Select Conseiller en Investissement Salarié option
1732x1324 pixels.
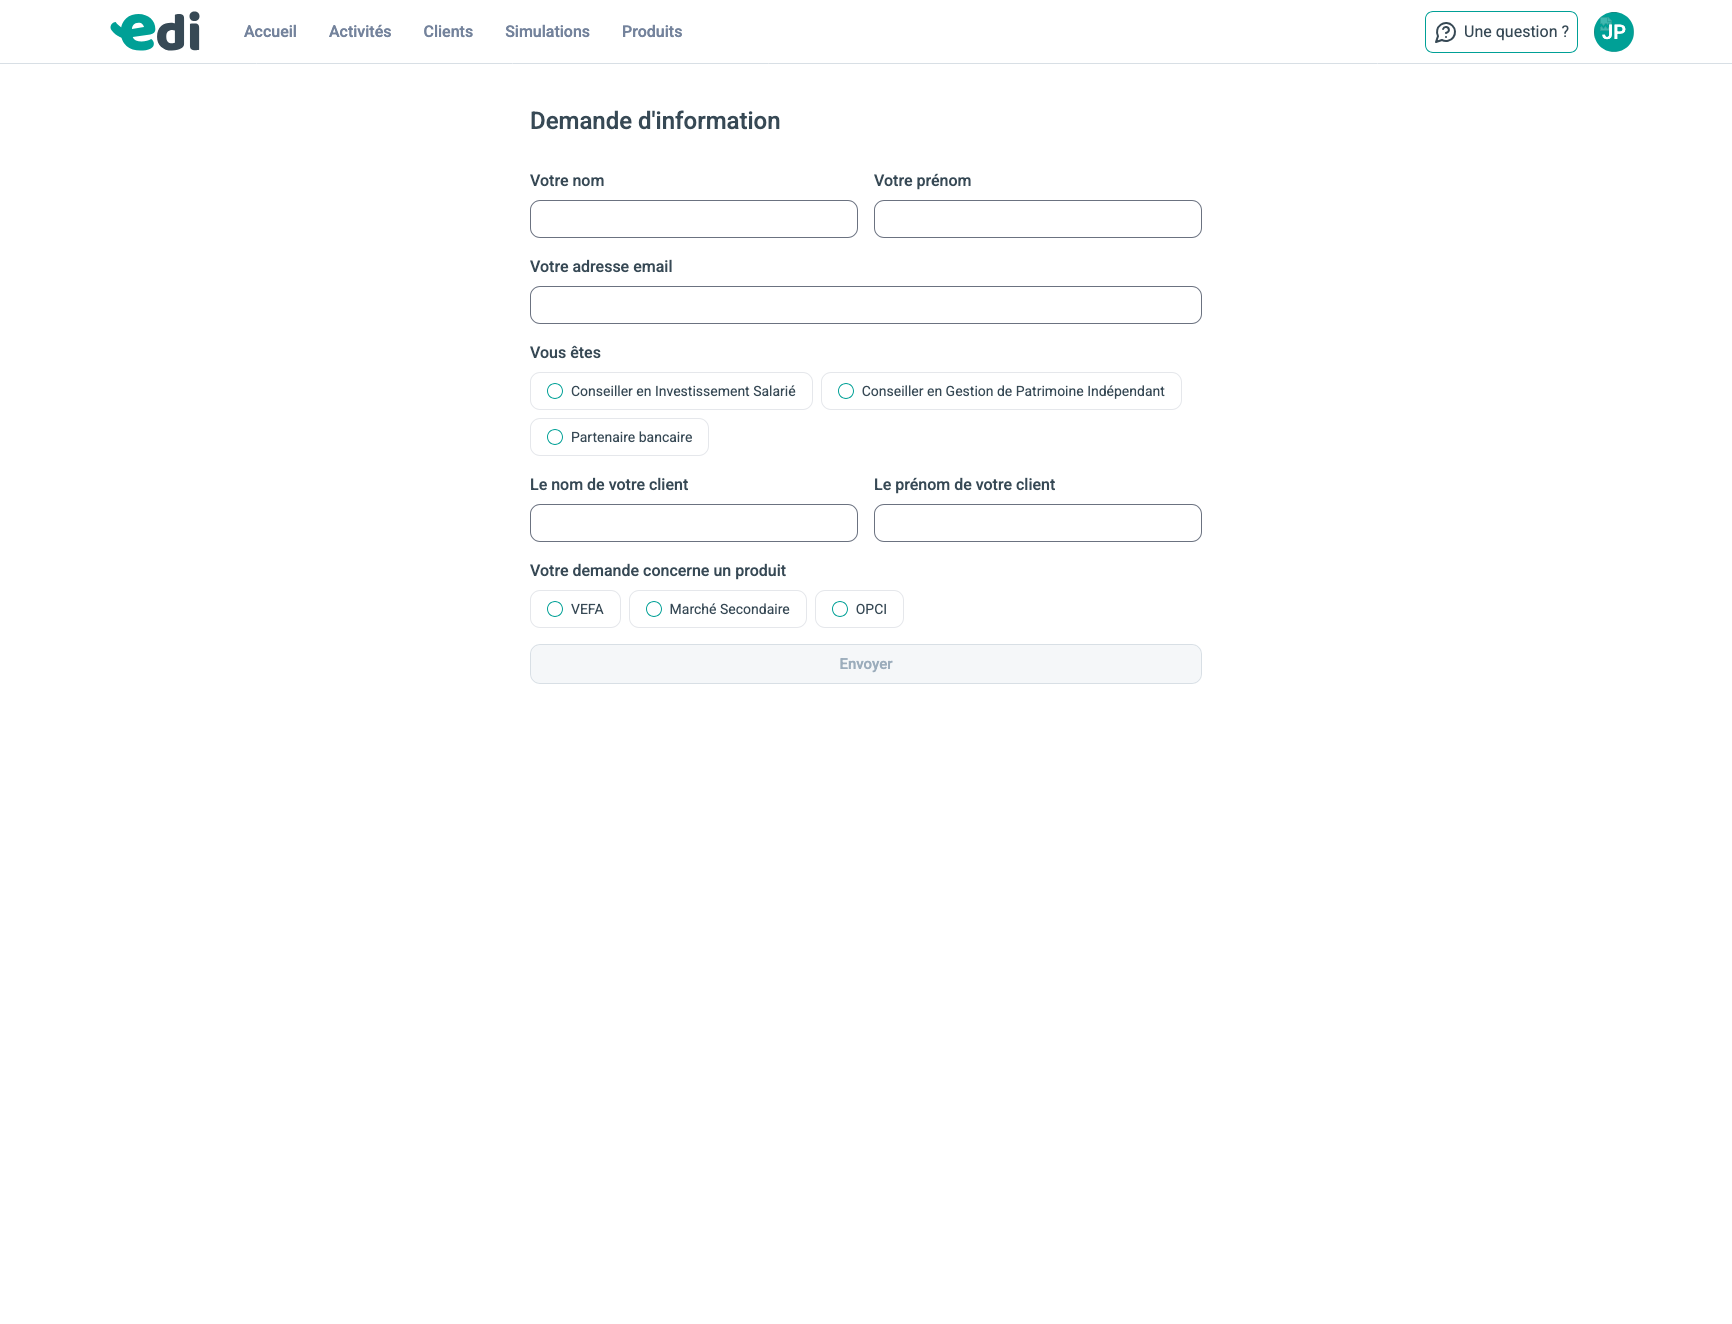click(x=555, y=391)
